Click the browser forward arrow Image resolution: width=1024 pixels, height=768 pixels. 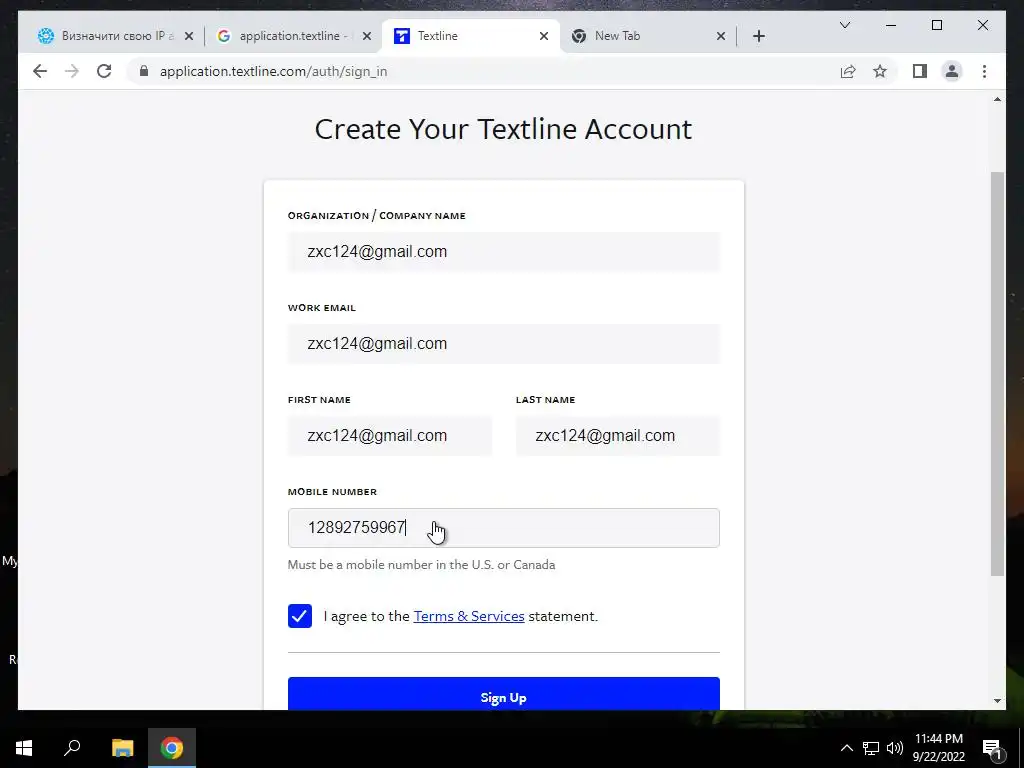pyautogui.click(x=72, y=71)
